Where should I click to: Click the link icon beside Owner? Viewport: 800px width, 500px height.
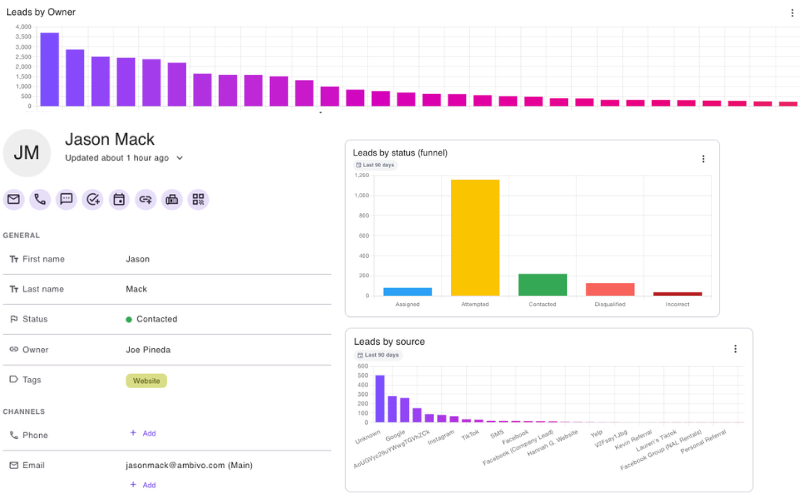(14, 349)
